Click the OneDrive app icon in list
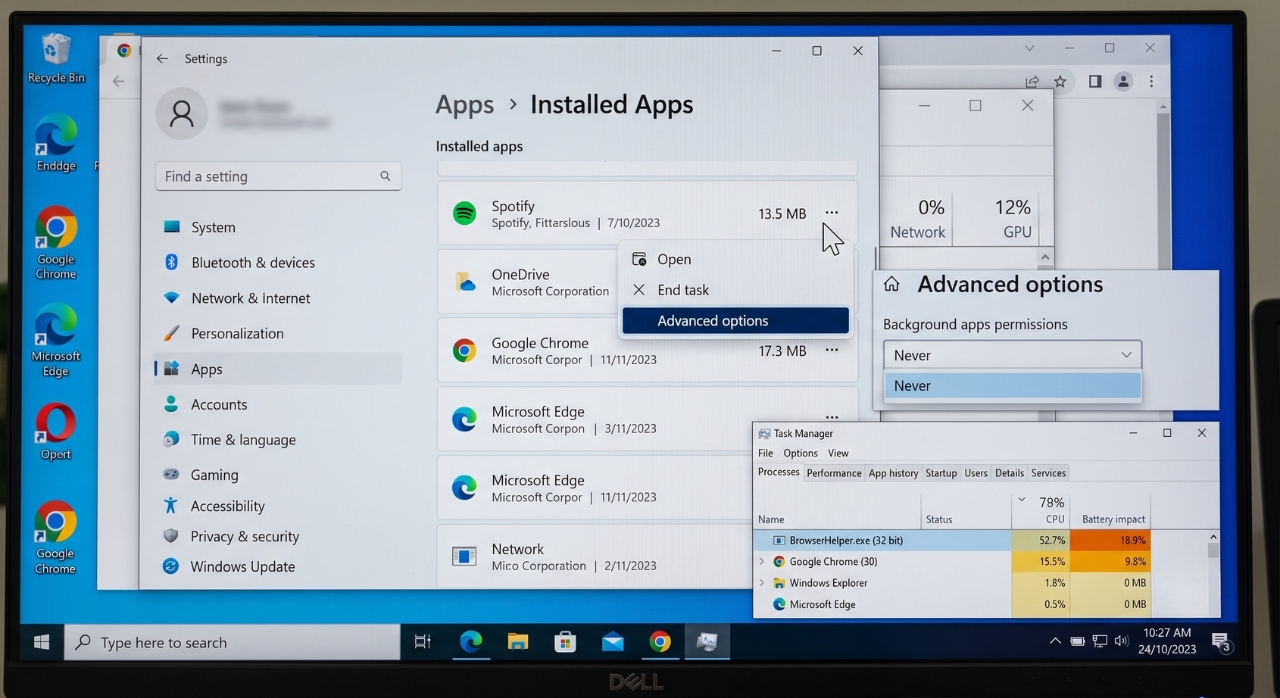This screenshot has width=1280, height=698. (465, 282)
